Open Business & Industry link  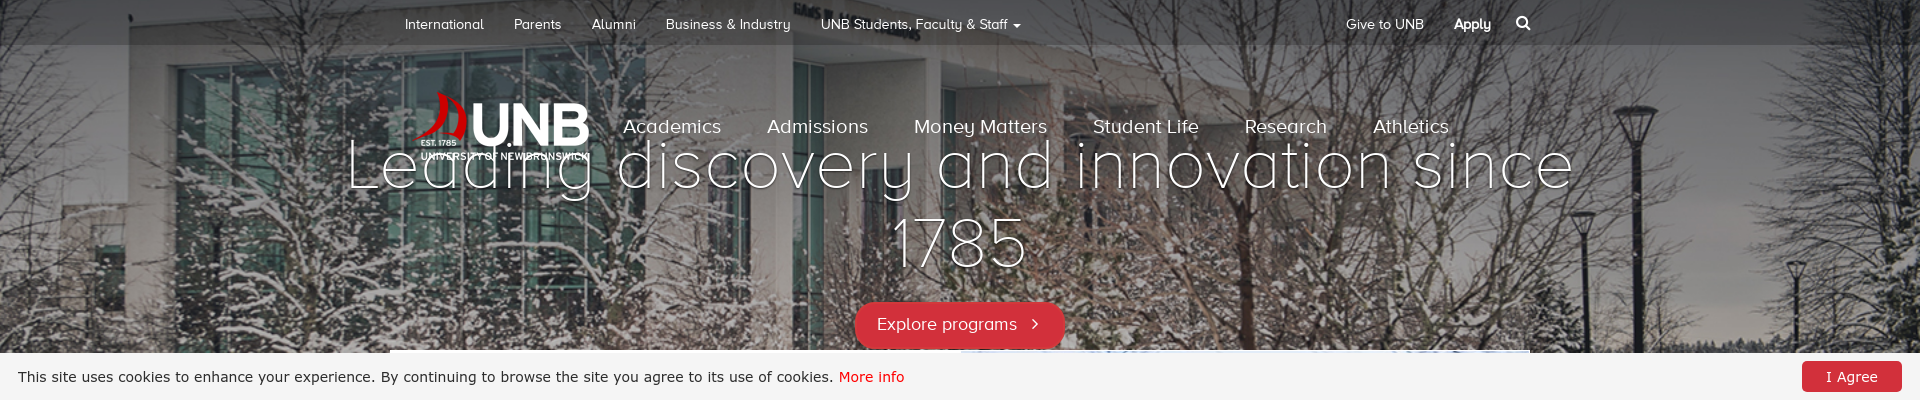click(x=728, y=25)
